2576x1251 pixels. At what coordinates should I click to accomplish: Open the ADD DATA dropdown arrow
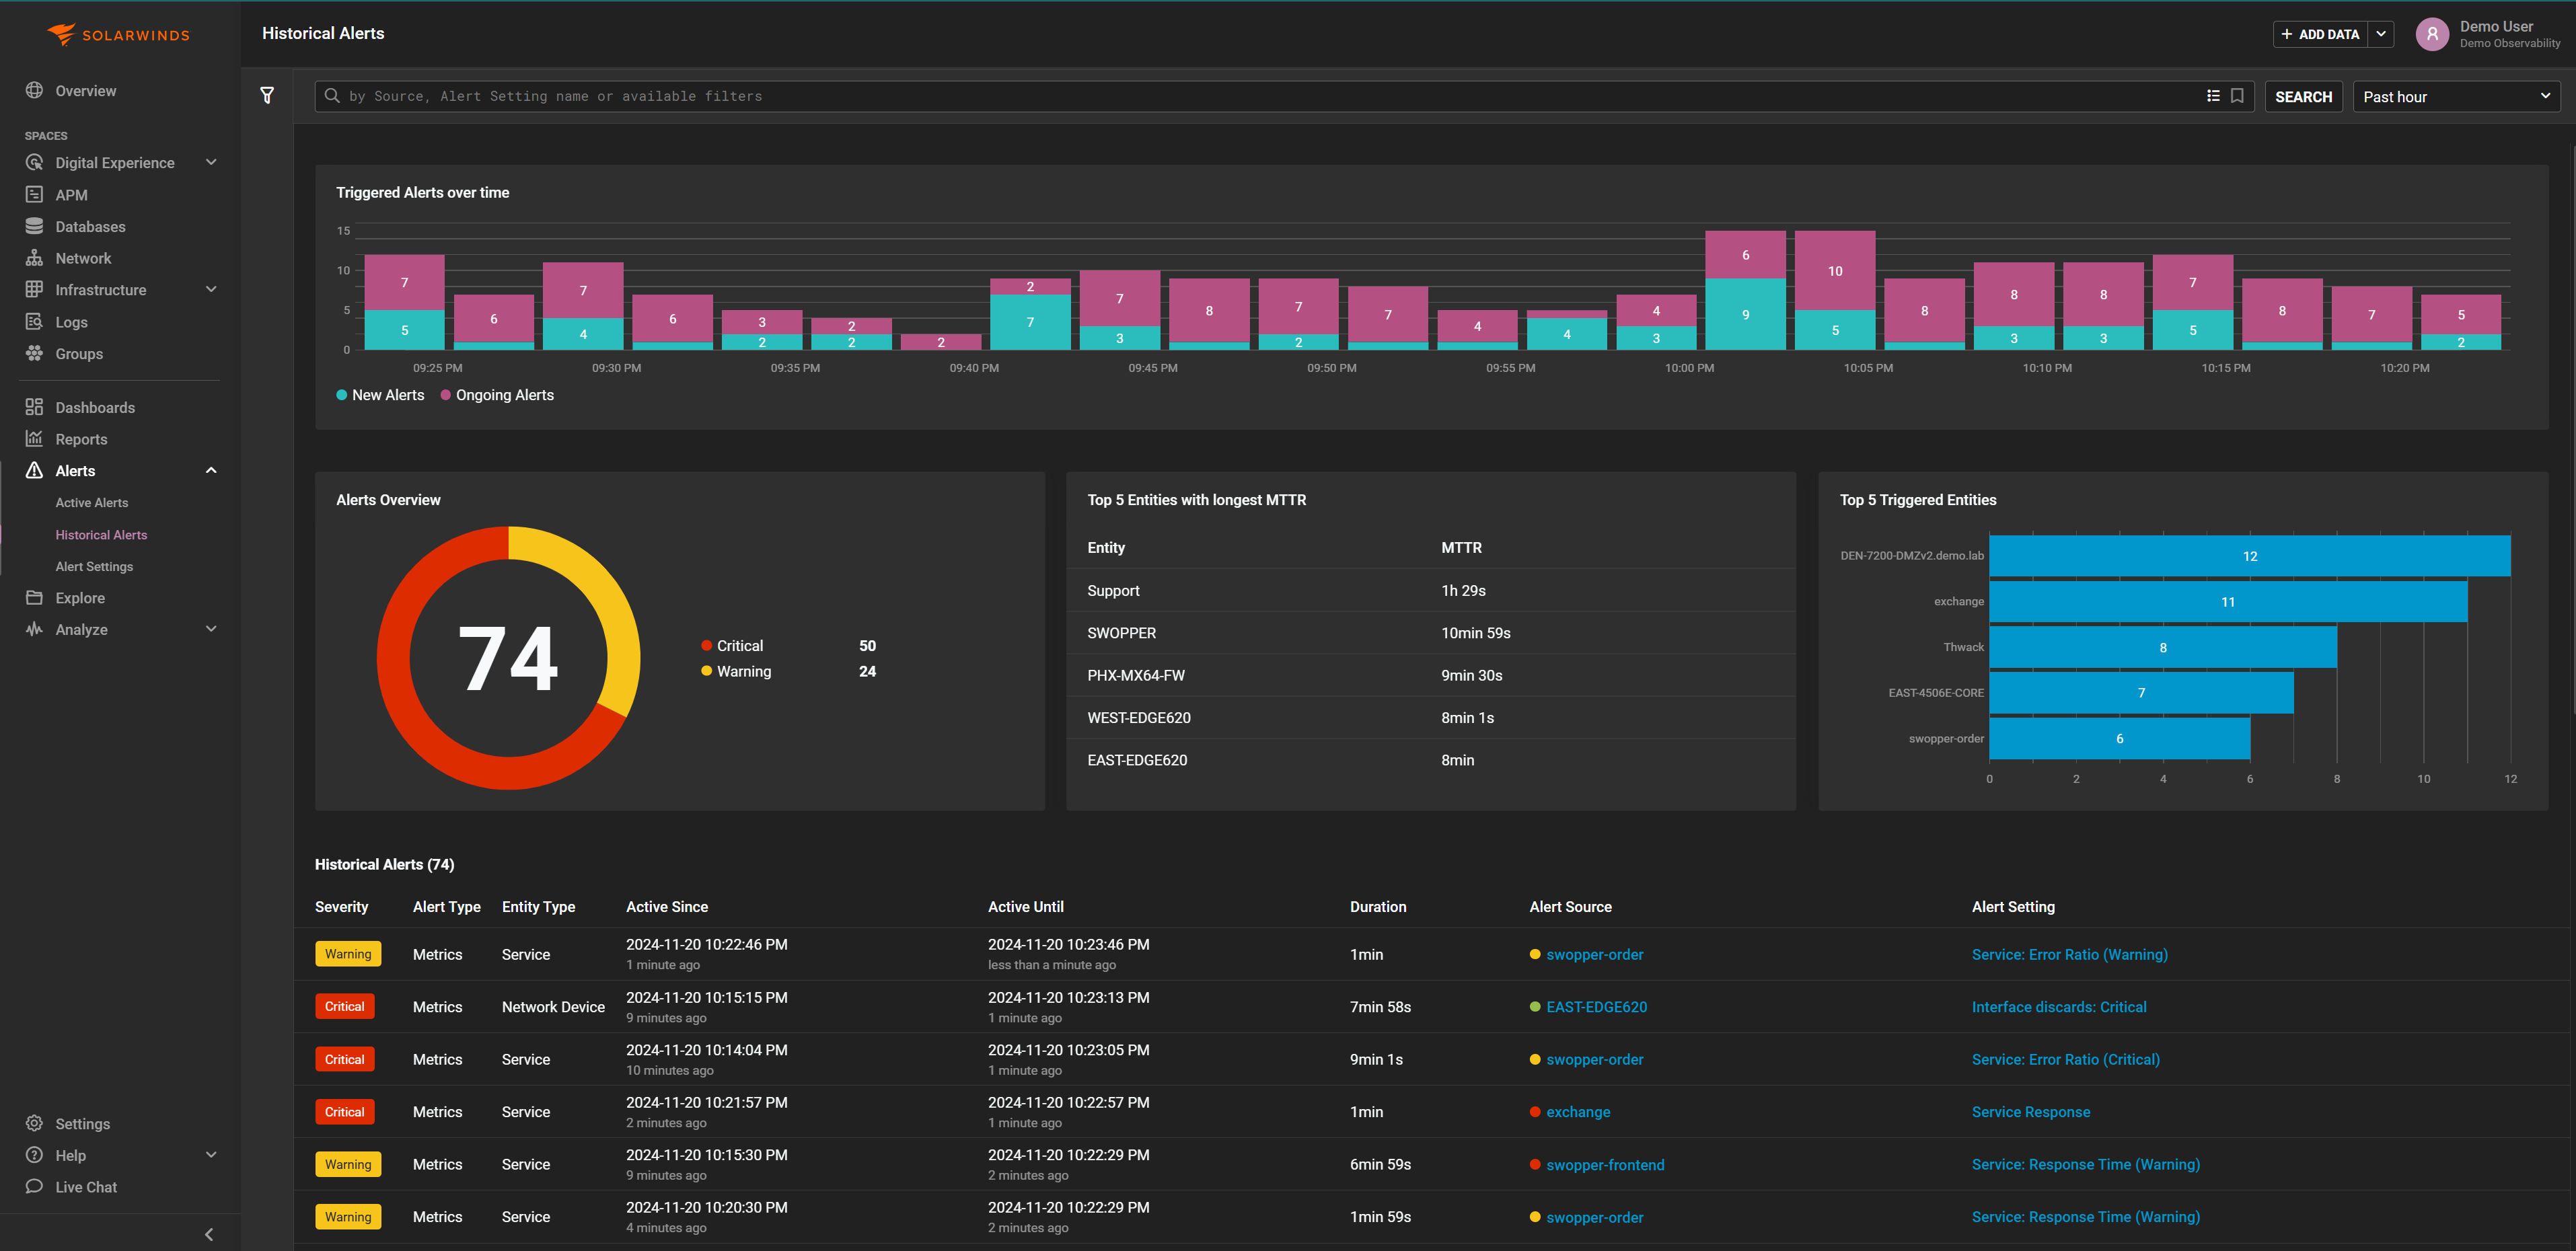(2381, 33)
